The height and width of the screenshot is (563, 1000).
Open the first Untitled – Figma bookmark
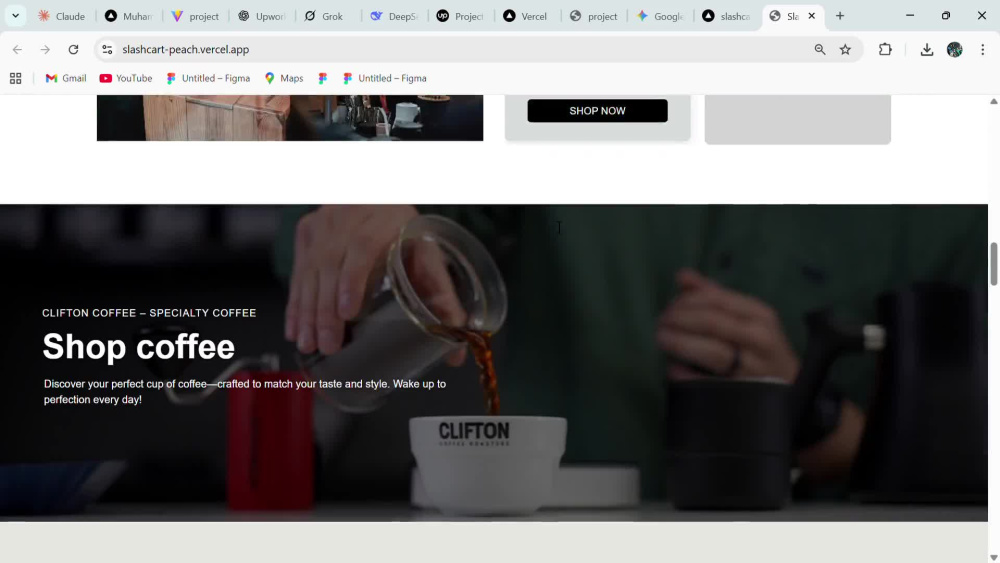209,78
